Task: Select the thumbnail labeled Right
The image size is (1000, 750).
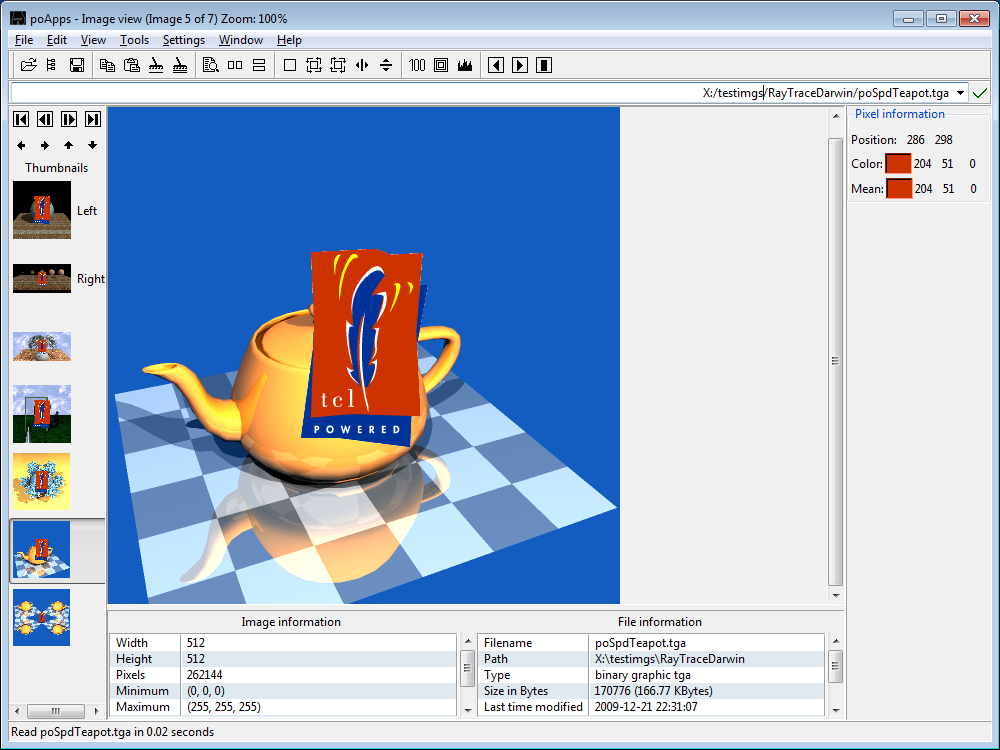Action: point(42,279)
